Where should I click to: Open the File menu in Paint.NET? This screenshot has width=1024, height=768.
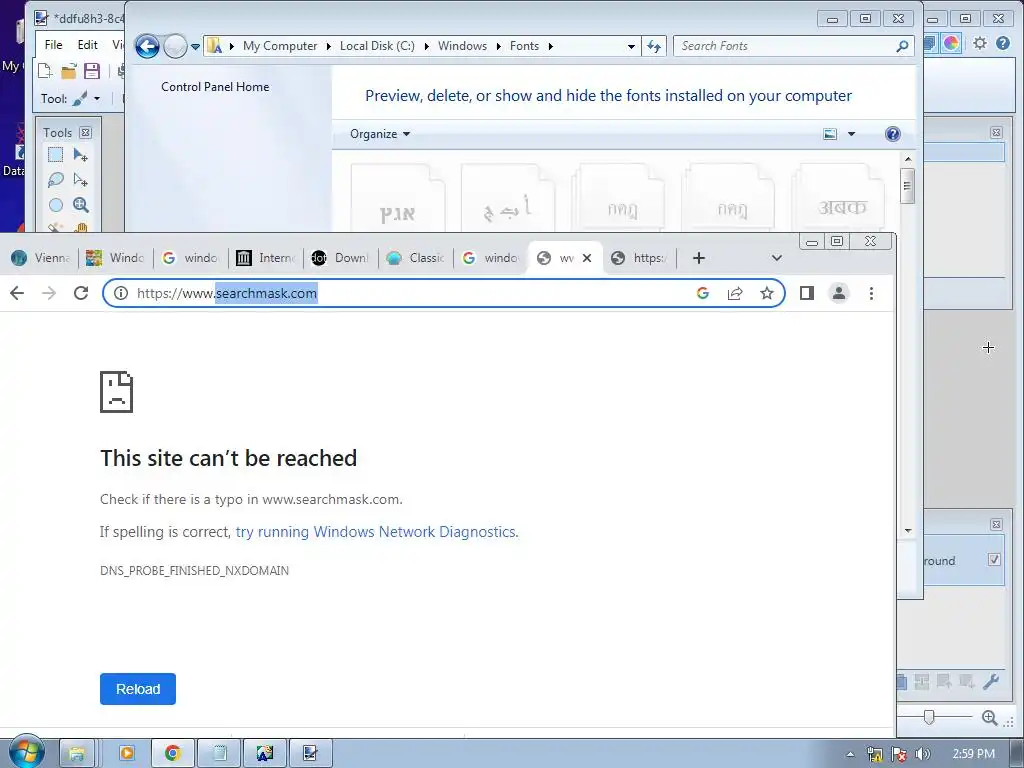coord(54,44)
